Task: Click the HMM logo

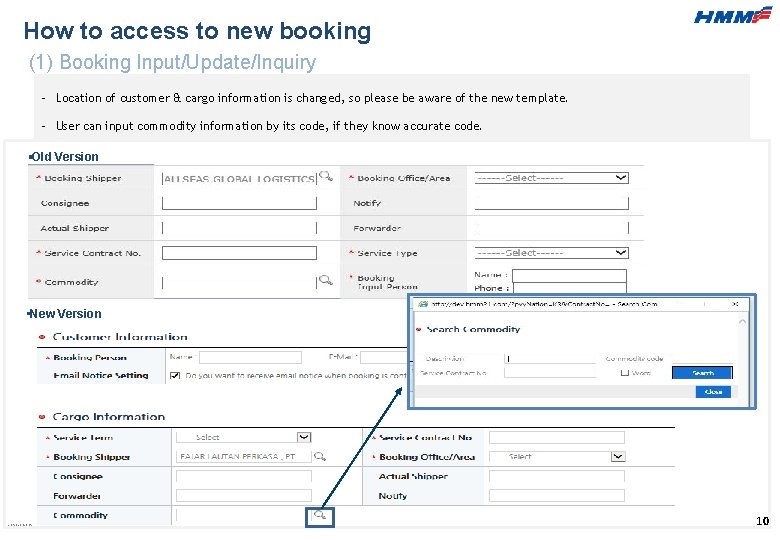Action: pos(733,16)
